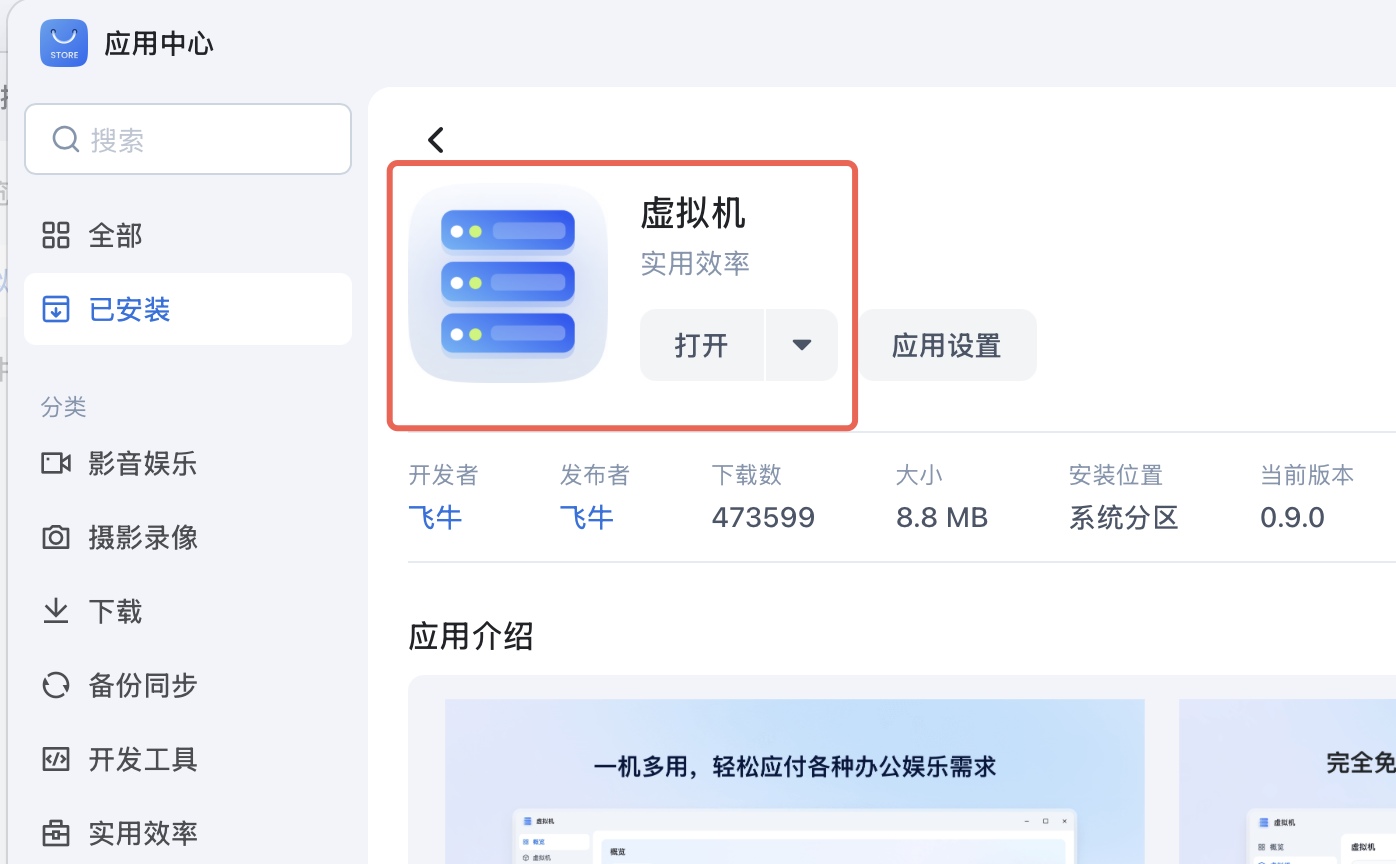1396x864 pixels.
Task: Go back with the left chevron arrow
Action: click(435, 139)
